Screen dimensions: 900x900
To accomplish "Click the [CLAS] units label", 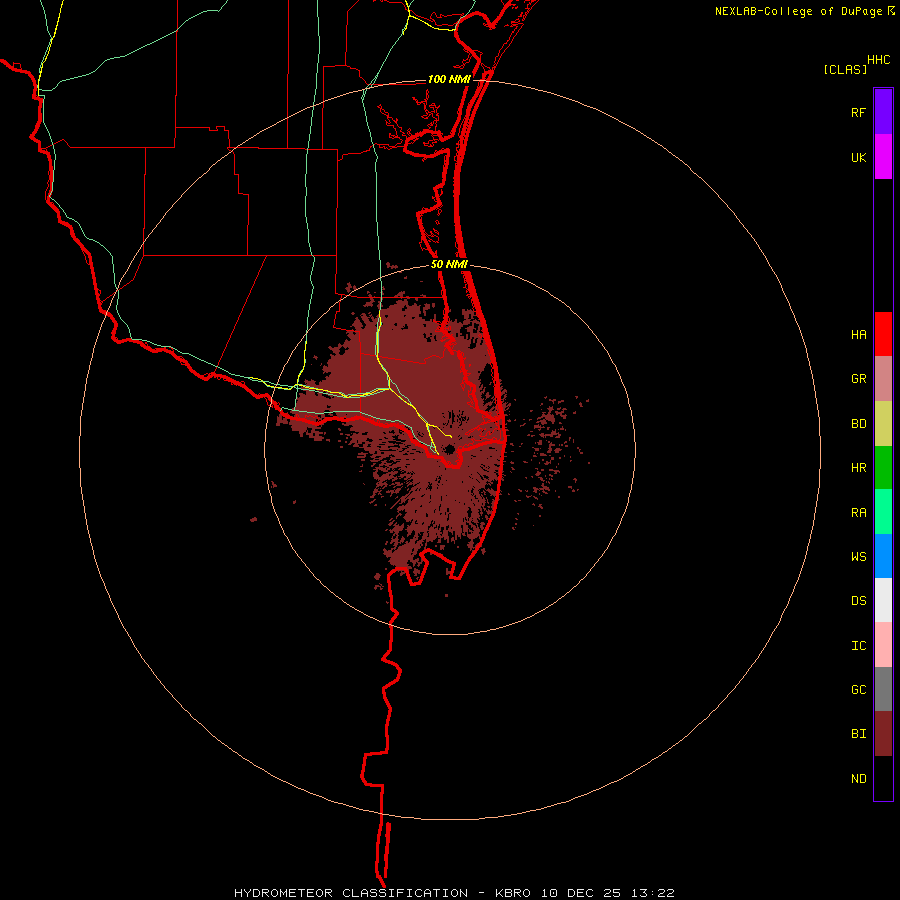I will coord(845,69).
